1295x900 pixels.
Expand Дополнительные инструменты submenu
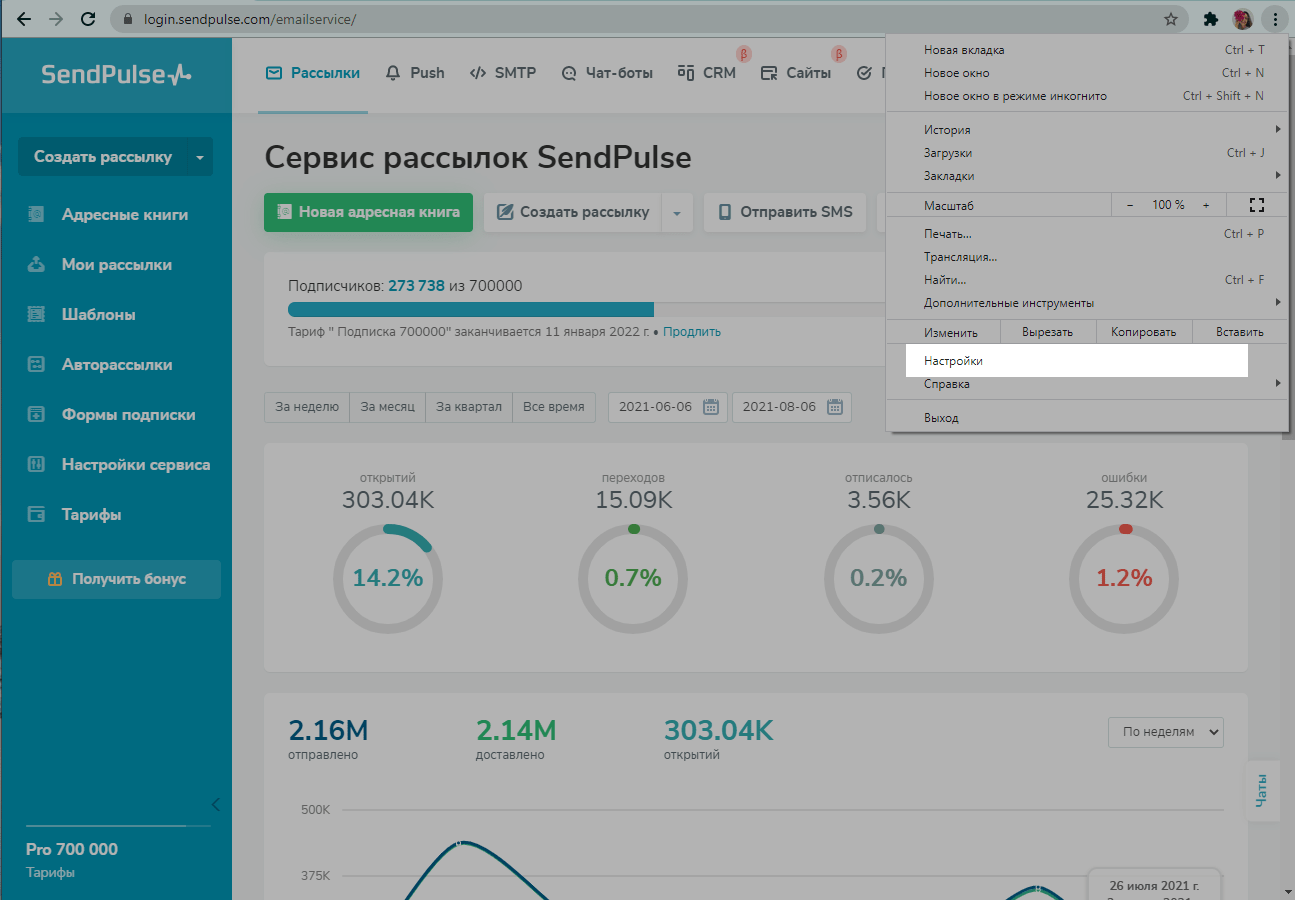point(1086,303)
